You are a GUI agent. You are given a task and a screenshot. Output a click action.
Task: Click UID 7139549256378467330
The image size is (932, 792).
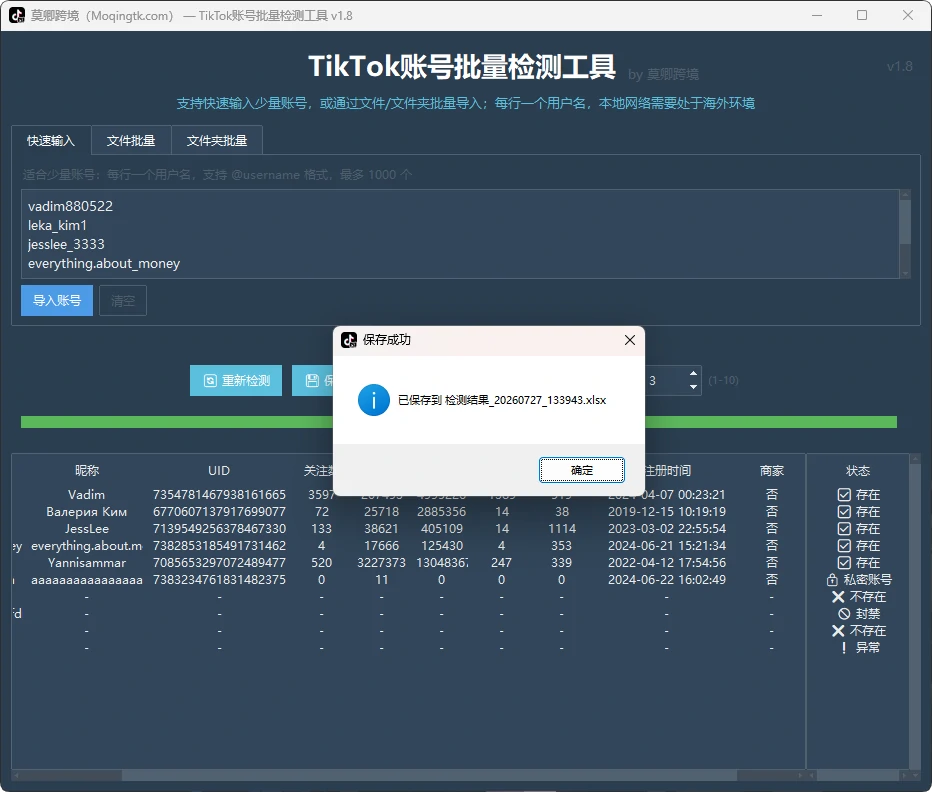[x=219, y=529]
